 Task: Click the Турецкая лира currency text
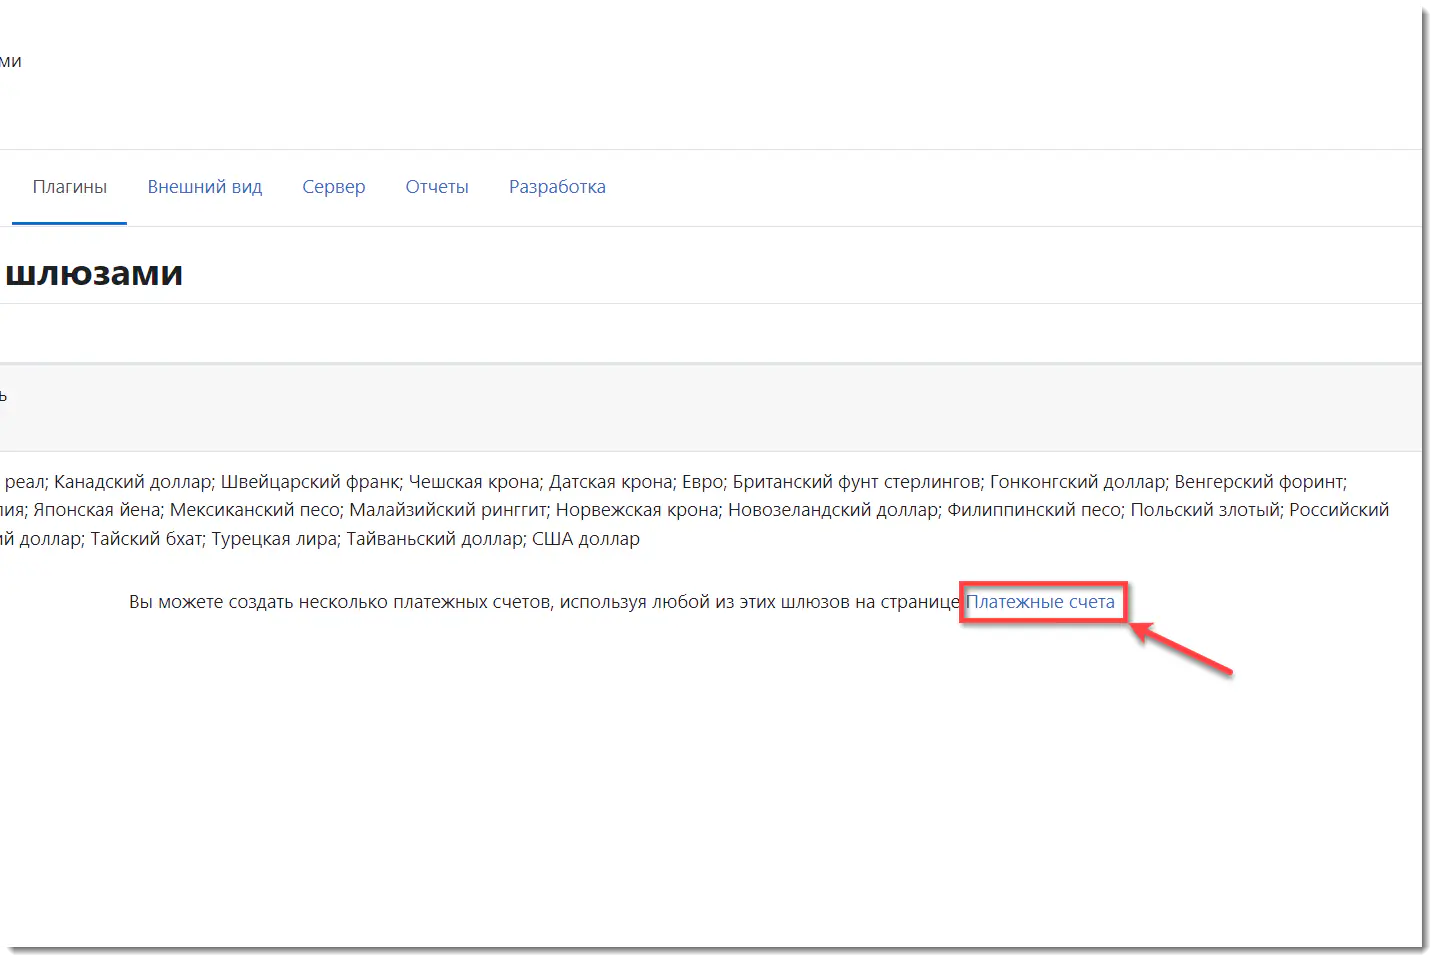[274, 539]
